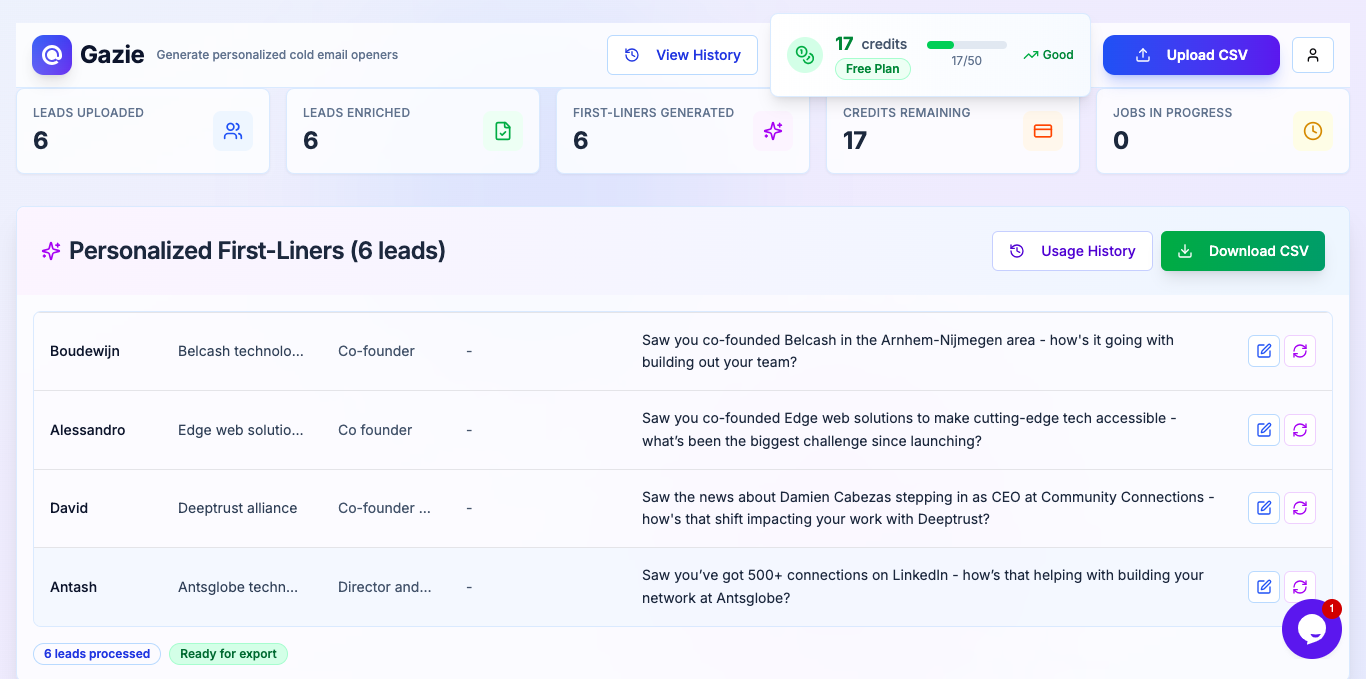
Task: Click the Jobs in Progress stat card
Action: pos(1223,131)
